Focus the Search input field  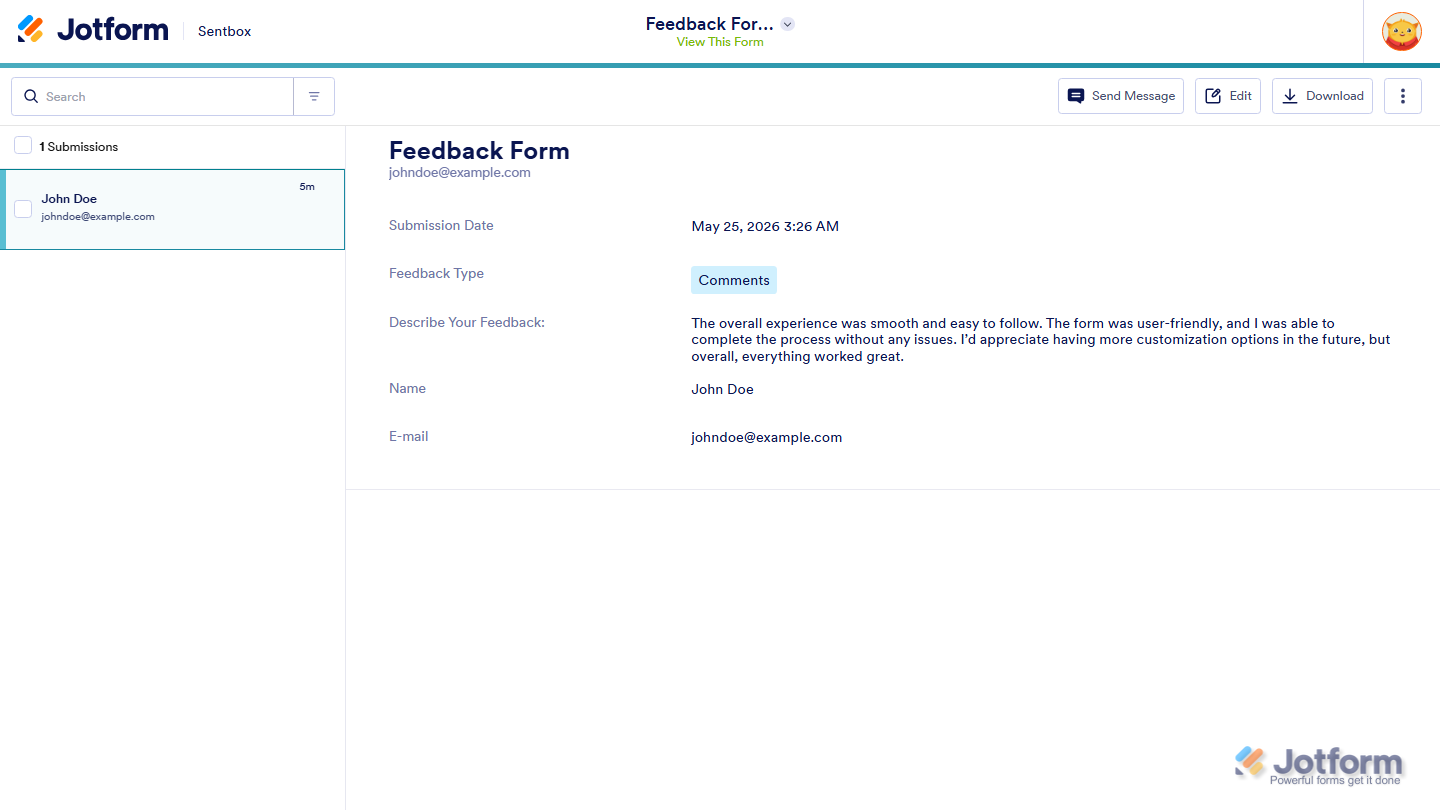(x=152, y=97)
